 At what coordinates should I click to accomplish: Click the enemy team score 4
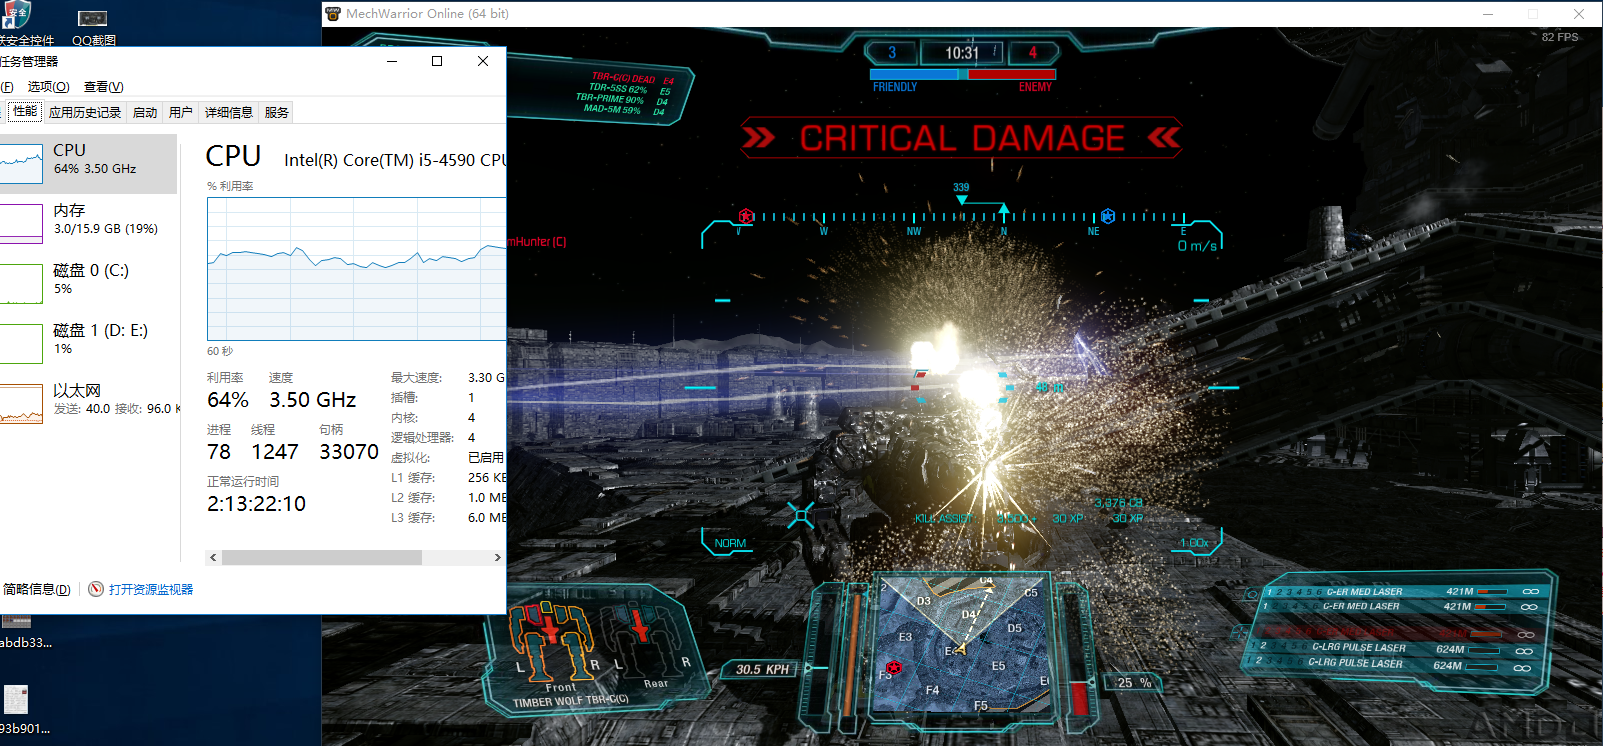pyautogui.click(x=1032, y=53)
